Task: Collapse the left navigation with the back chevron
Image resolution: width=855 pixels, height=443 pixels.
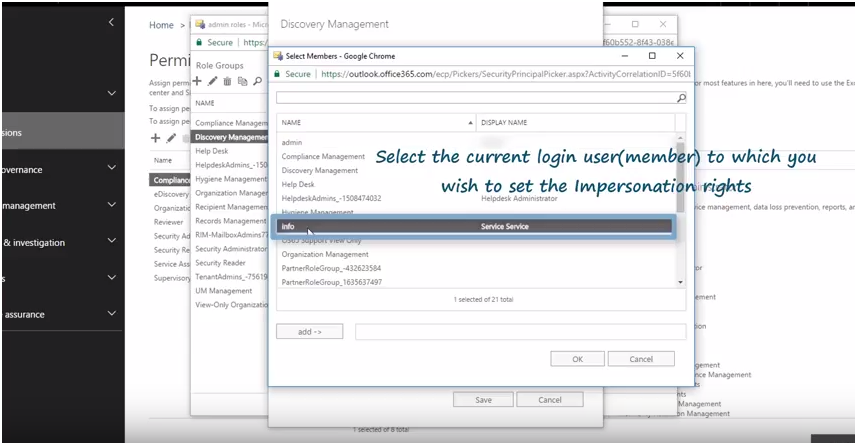Action: (111, 22)
